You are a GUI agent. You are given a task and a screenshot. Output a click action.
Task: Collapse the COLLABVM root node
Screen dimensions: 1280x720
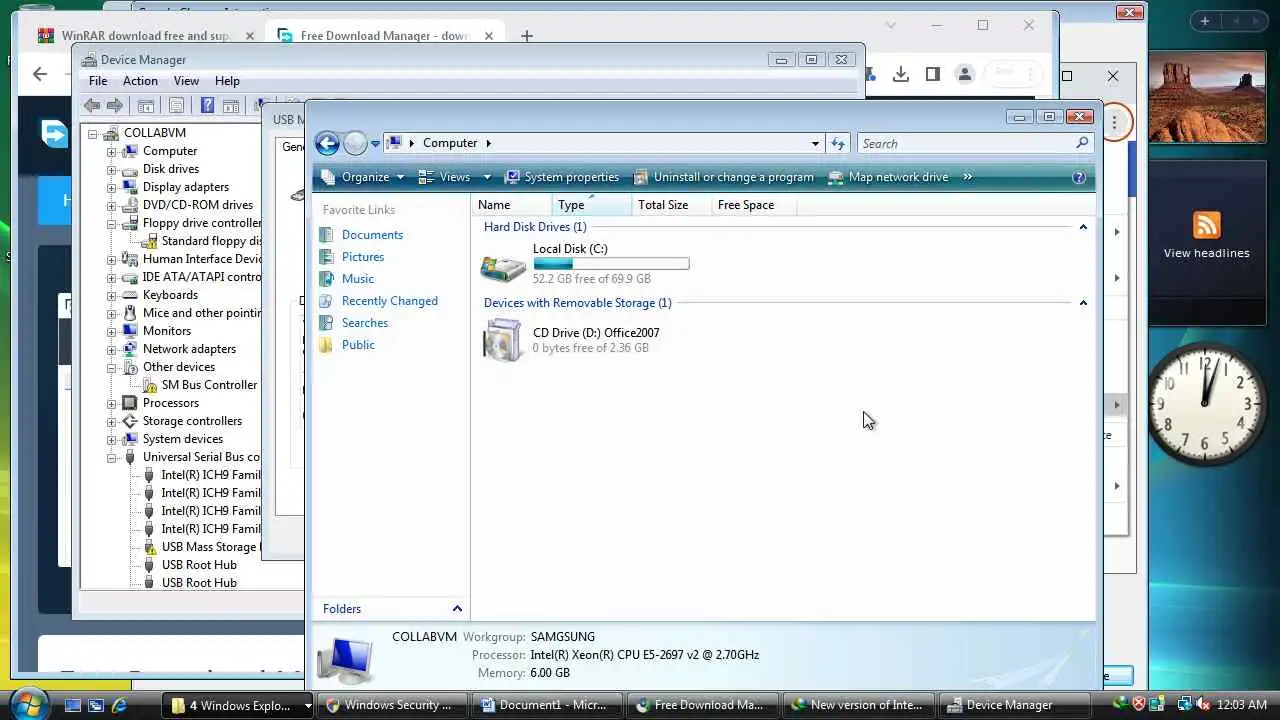pyautogui.click(x=93, y=133)
